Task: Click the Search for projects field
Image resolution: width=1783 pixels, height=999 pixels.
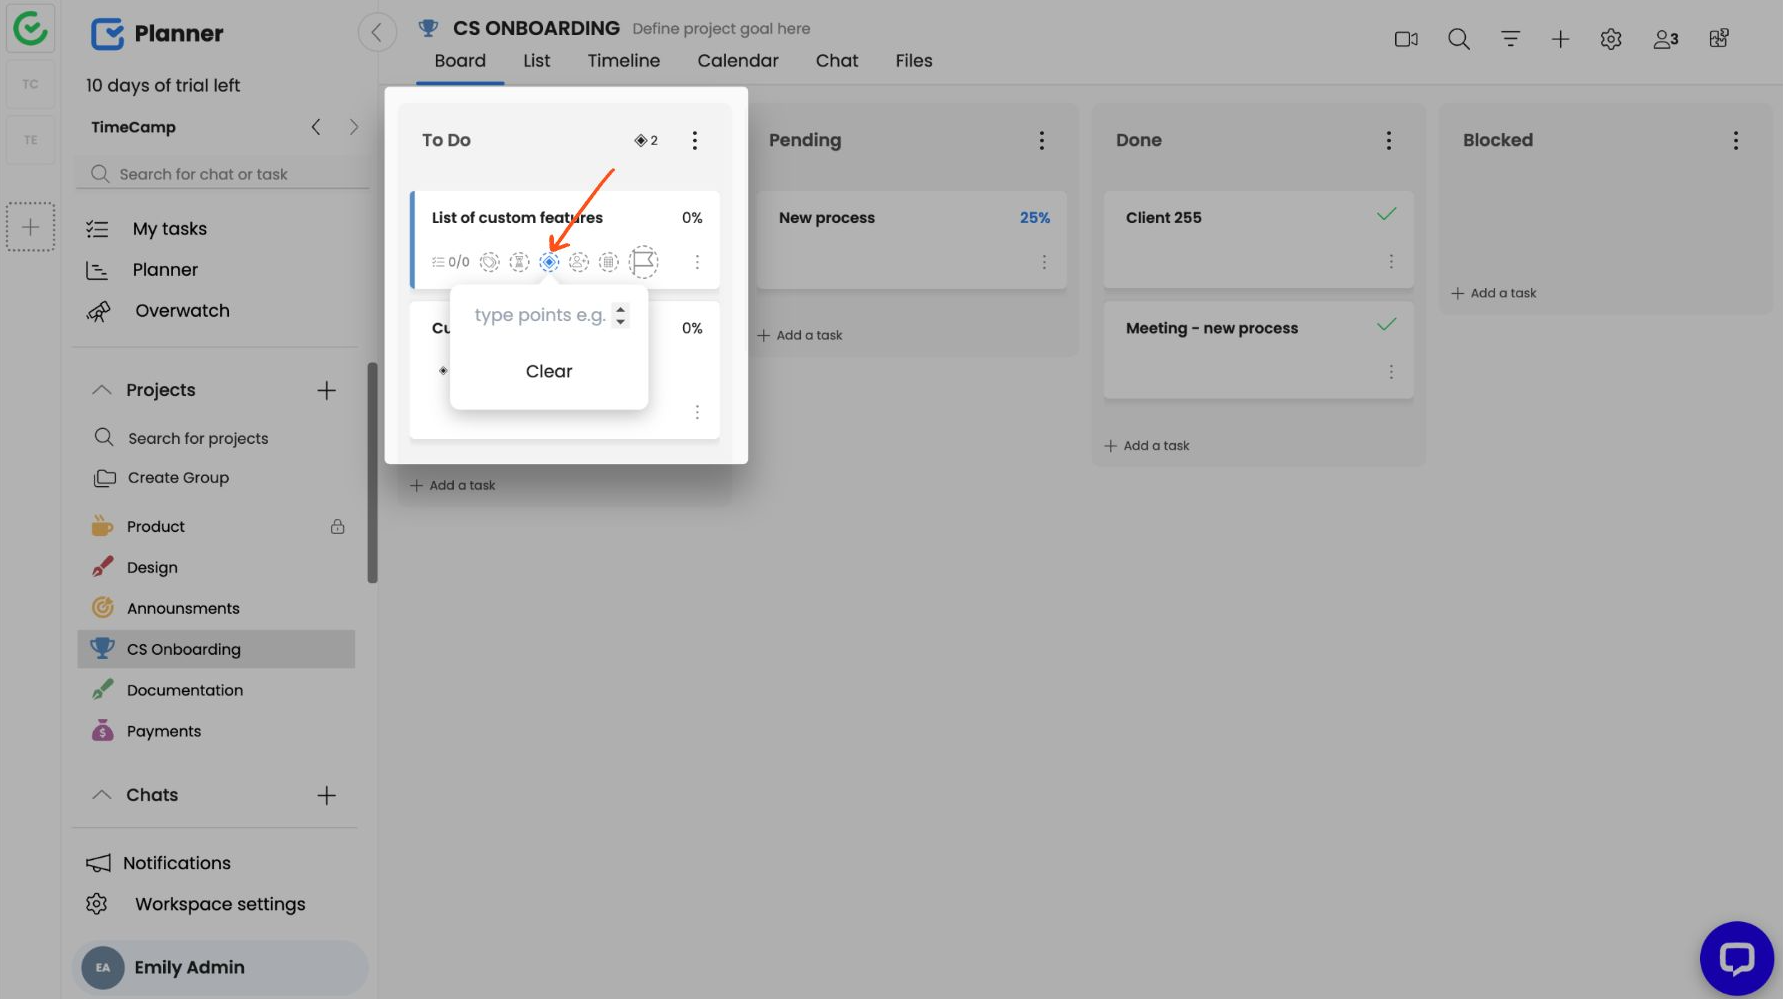Action: (x=198, y=438)
